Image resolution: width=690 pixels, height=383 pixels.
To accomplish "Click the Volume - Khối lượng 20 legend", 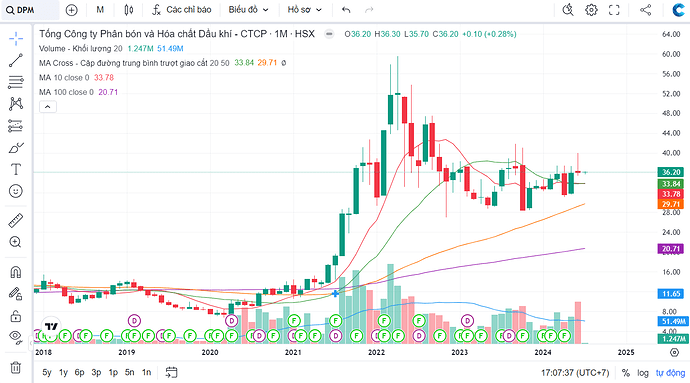I will [x=81, y=48].
